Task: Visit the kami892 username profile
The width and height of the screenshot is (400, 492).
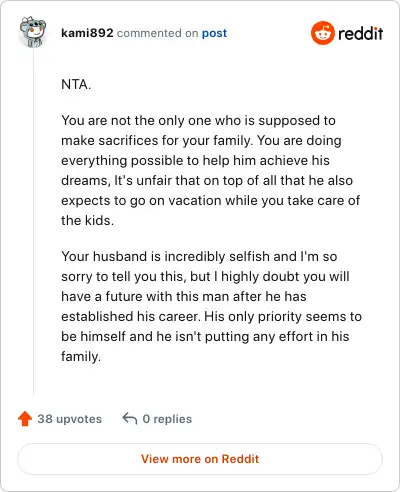Action: point(87,33)
